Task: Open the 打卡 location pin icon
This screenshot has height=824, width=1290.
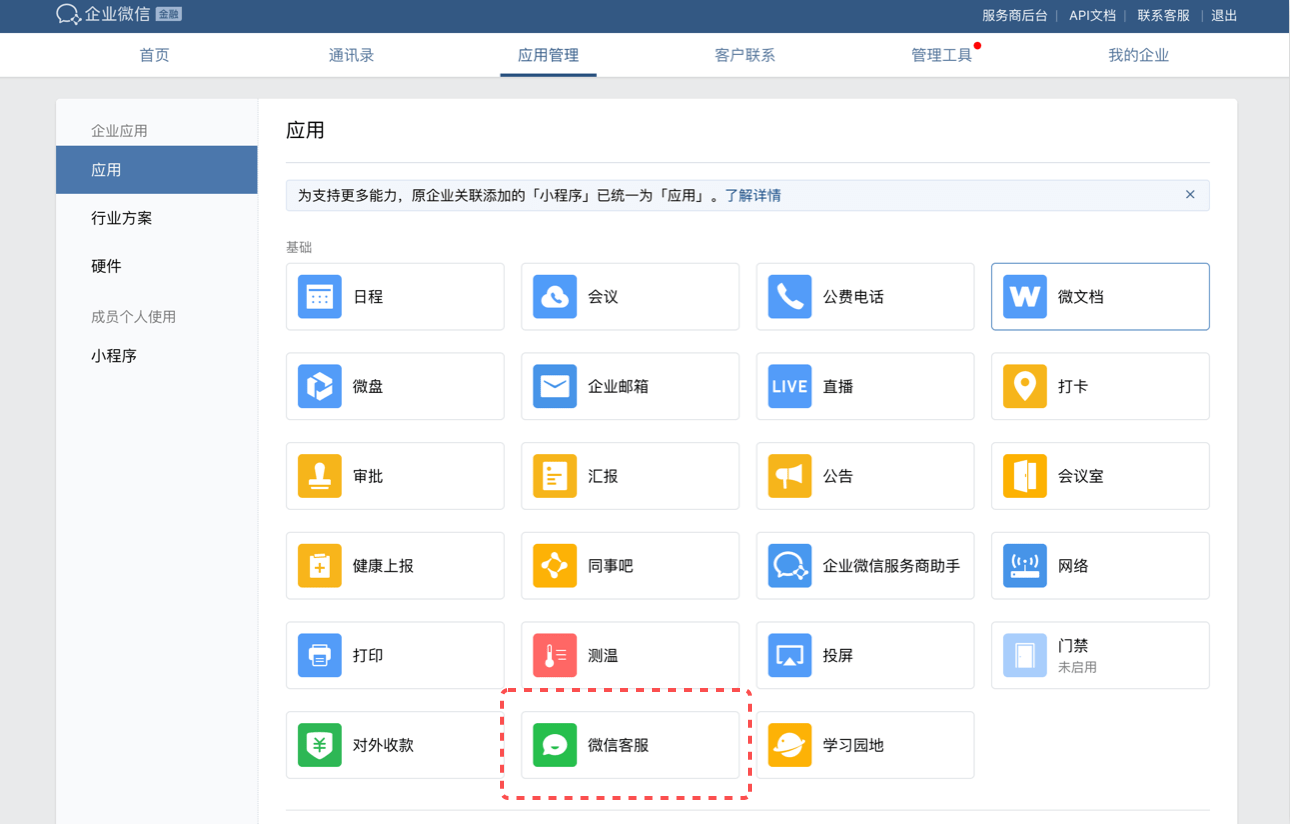Action: click(1024, 386)
